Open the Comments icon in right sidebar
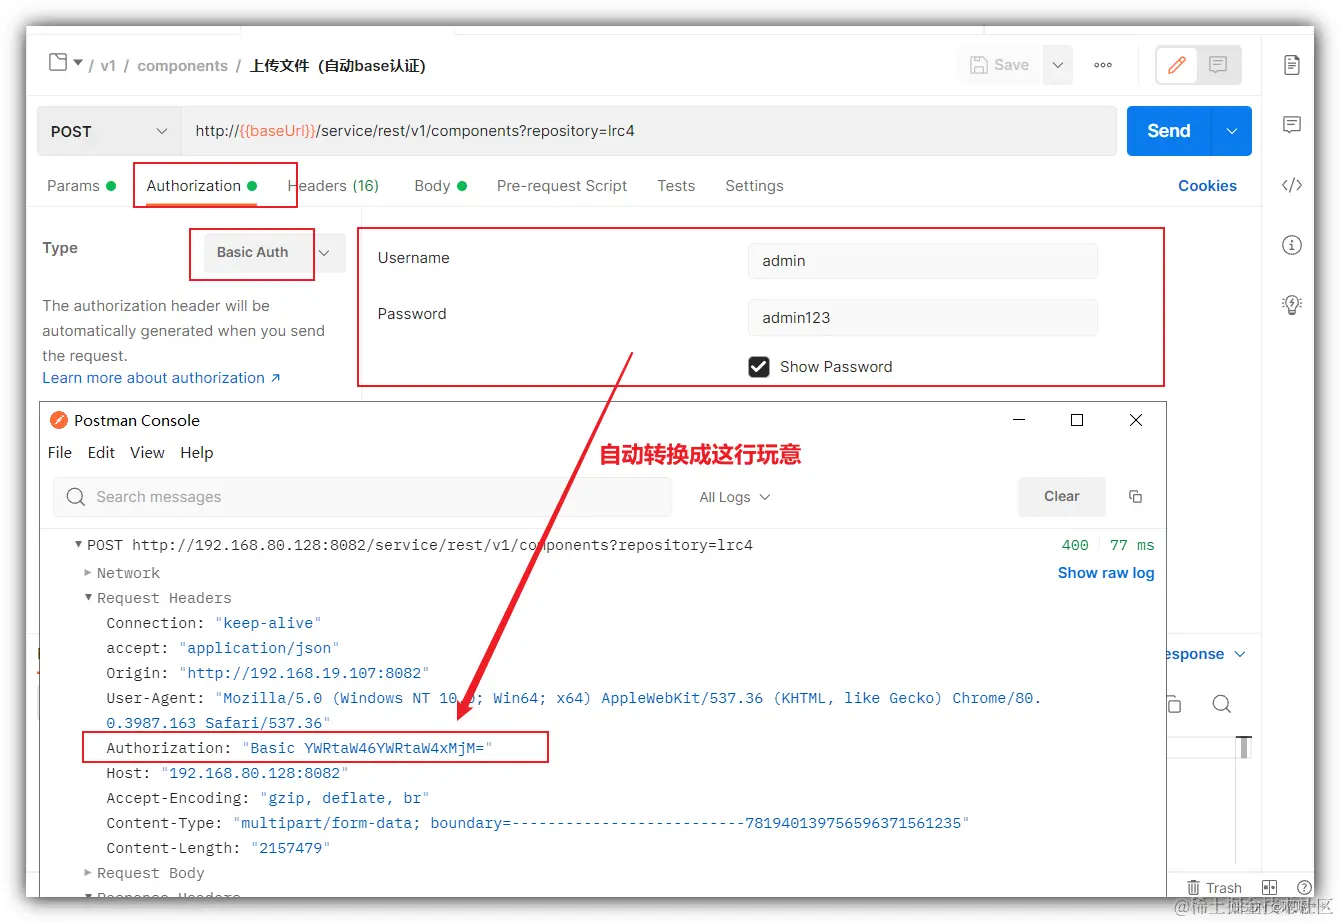This screenshot has width=1340, height=923. 1292,125
